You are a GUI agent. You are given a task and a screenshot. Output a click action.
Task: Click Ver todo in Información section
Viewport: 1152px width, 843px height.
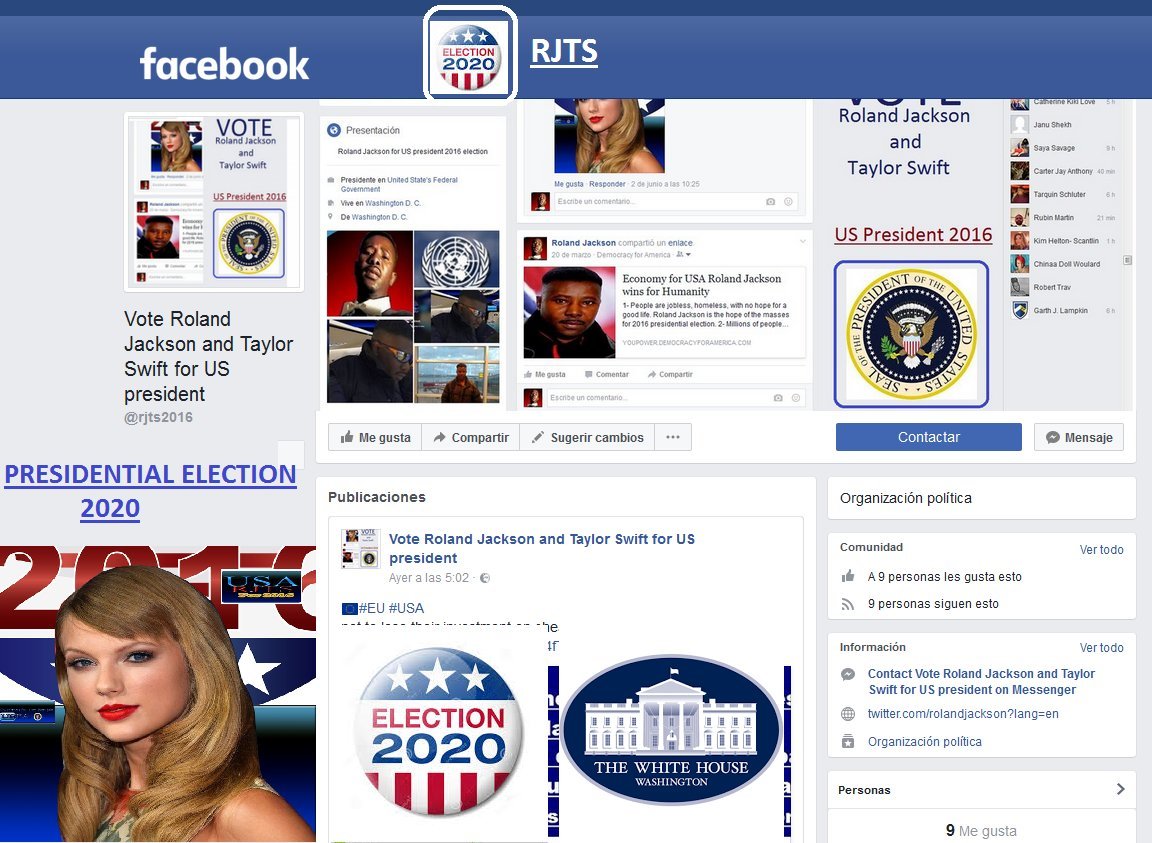[x=1101, y=648]
